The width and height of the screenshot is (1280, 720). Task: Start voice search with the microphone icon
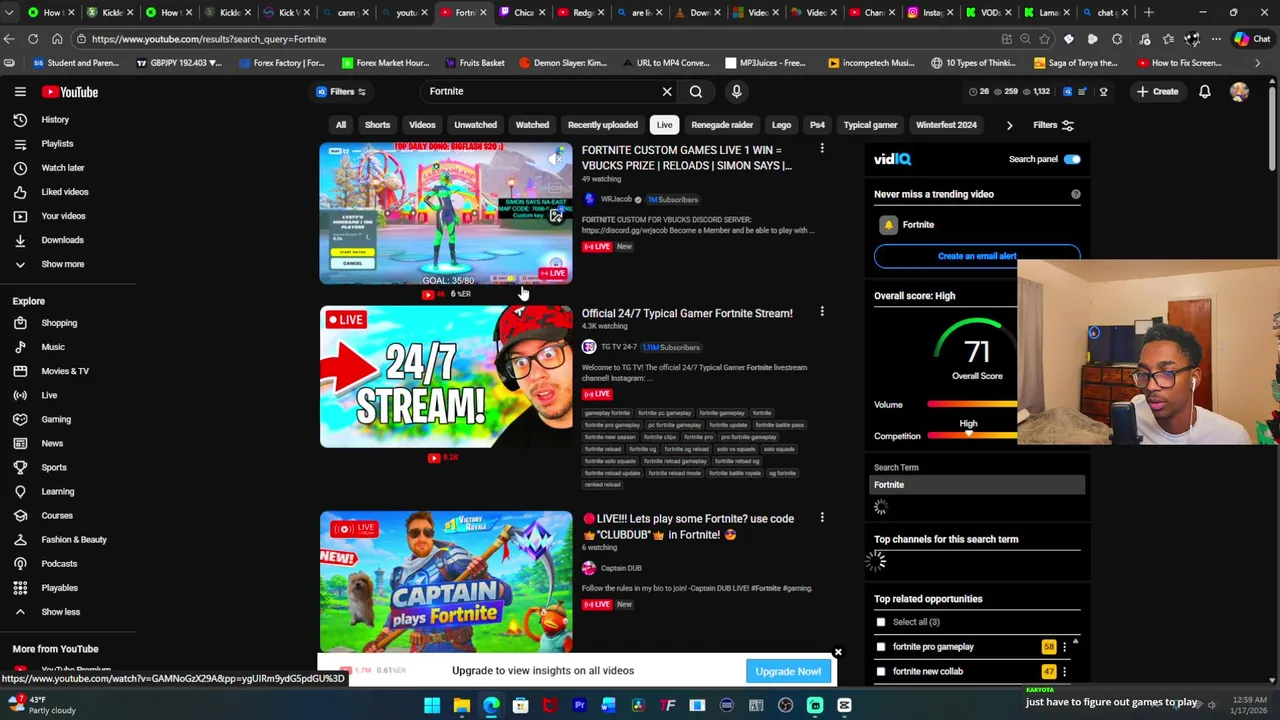(736, 92)
